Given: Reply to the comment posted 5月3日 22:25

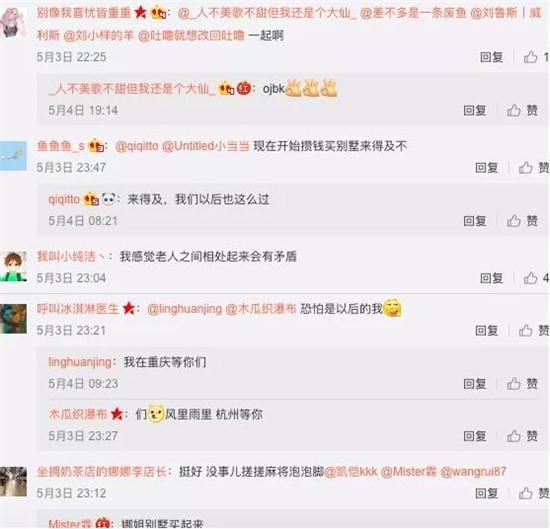Looking at the screenshot, I should (x=491, y=57).
